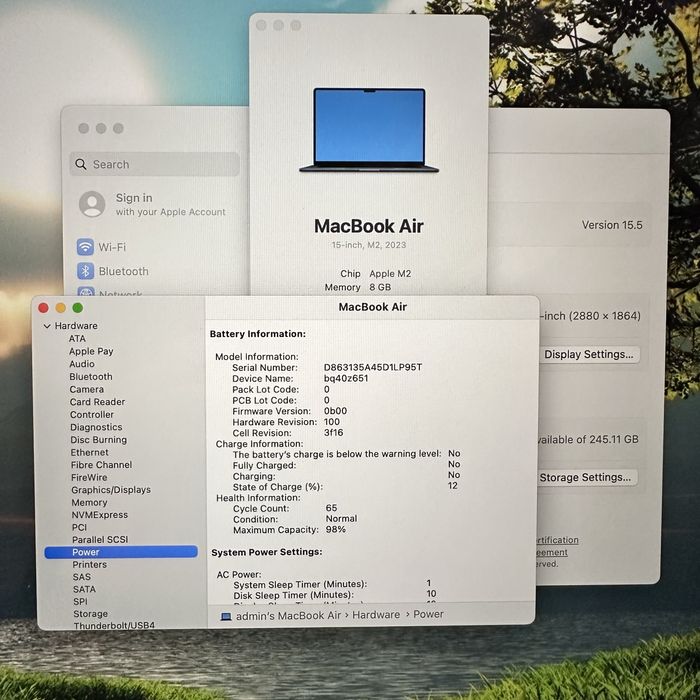
Task: Select Camera in the Hardware list
Action: coord(87,389)
